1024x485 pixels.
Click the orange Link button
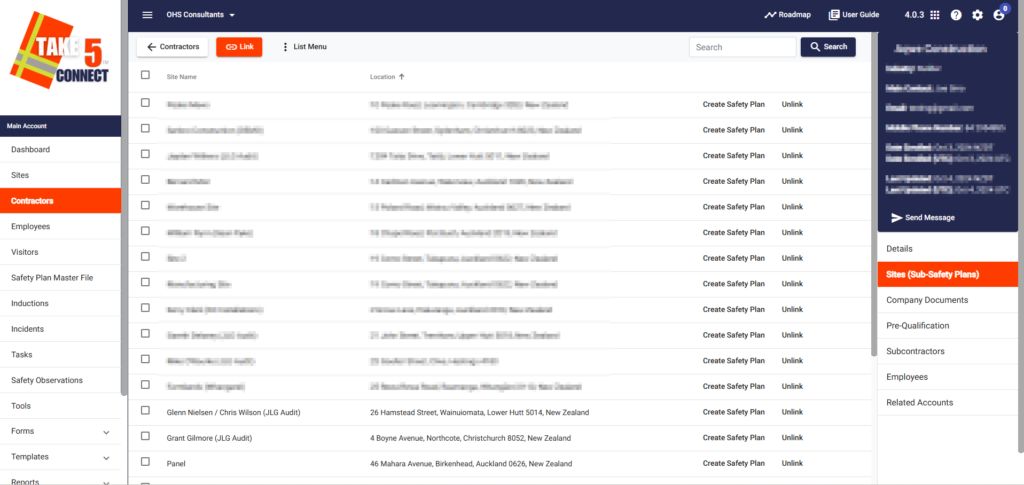click(239, 47)
